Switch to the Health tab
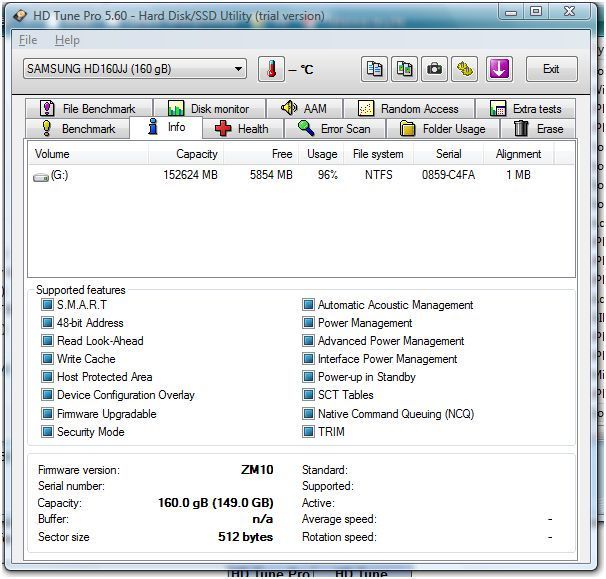The image size is (606, 579). click(x=241, y=129)
